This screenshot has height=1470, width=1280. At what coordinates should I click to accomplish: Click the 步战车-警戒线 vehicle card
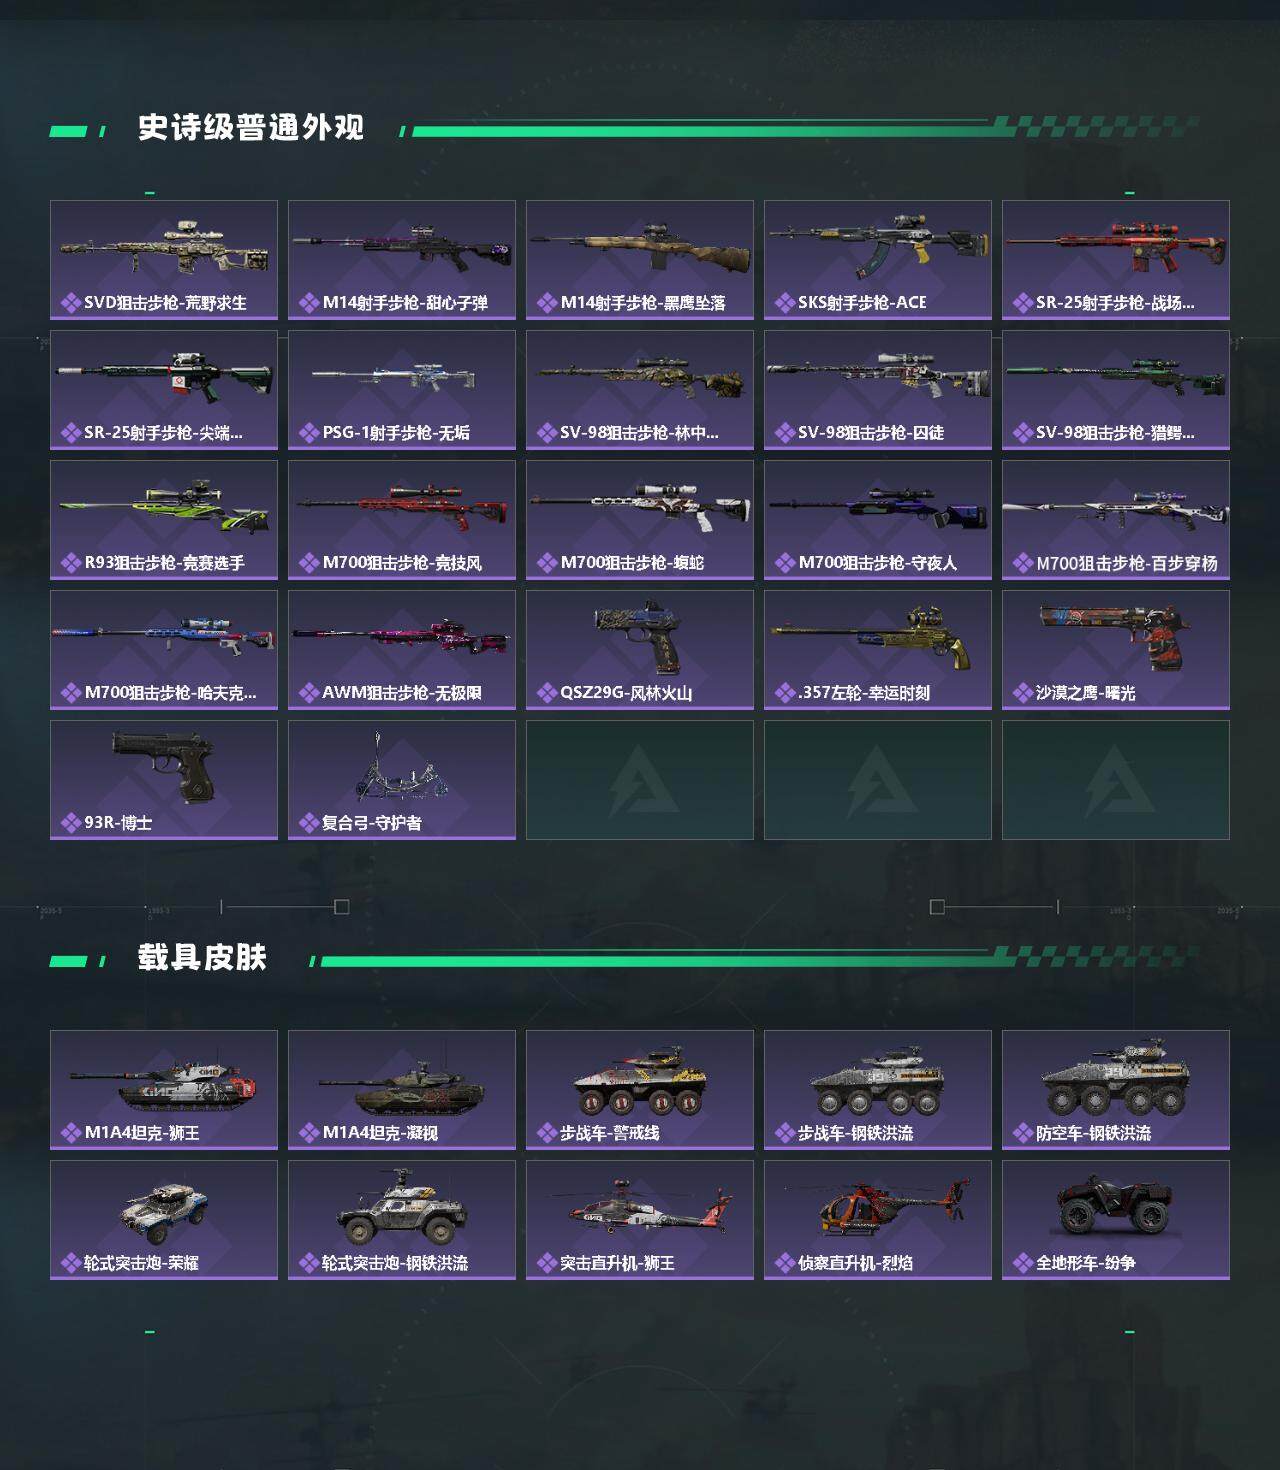tap(640, 1090)
